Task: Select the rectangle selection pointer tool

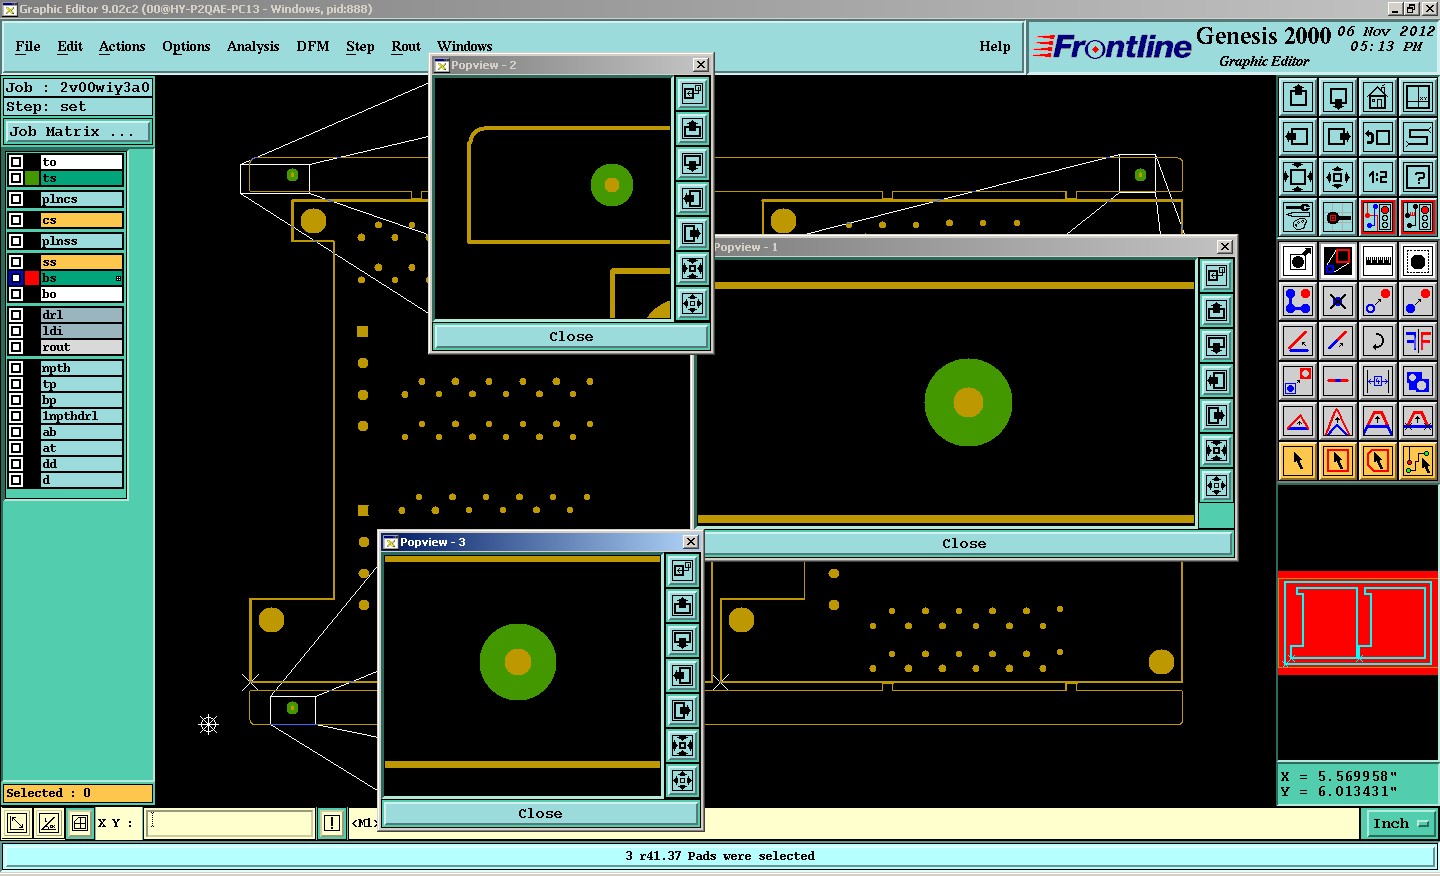Action: [1338, 461]
